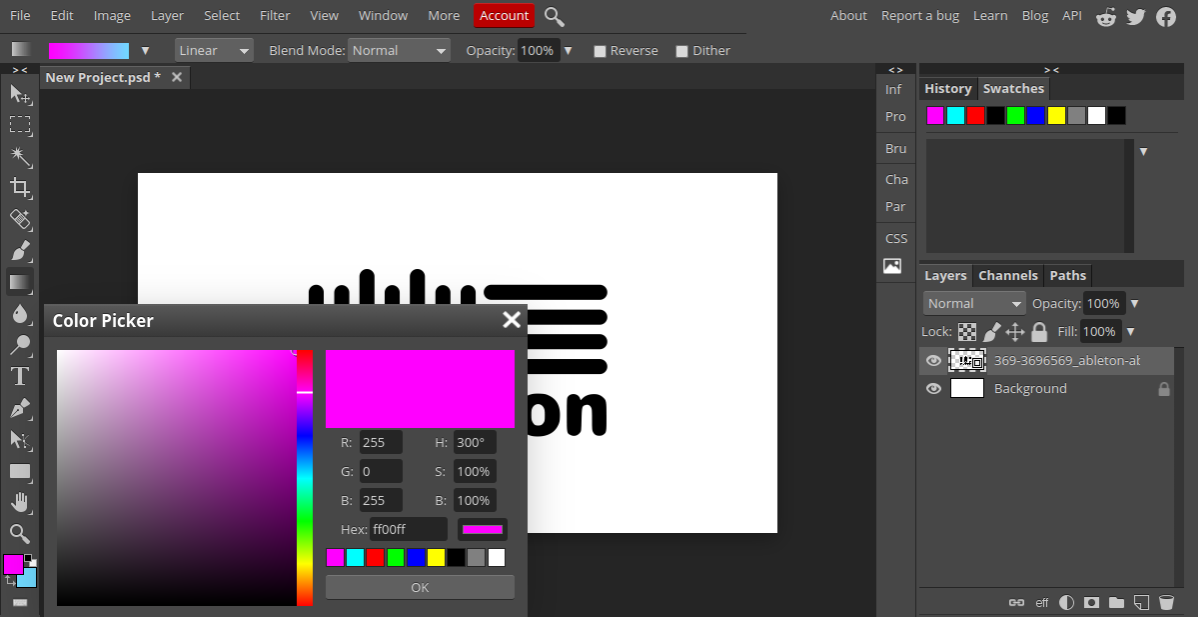This screenshot has height=617, width=1198.
Task: Select the Gradient tool in toolbar
Action: [20, 283]
